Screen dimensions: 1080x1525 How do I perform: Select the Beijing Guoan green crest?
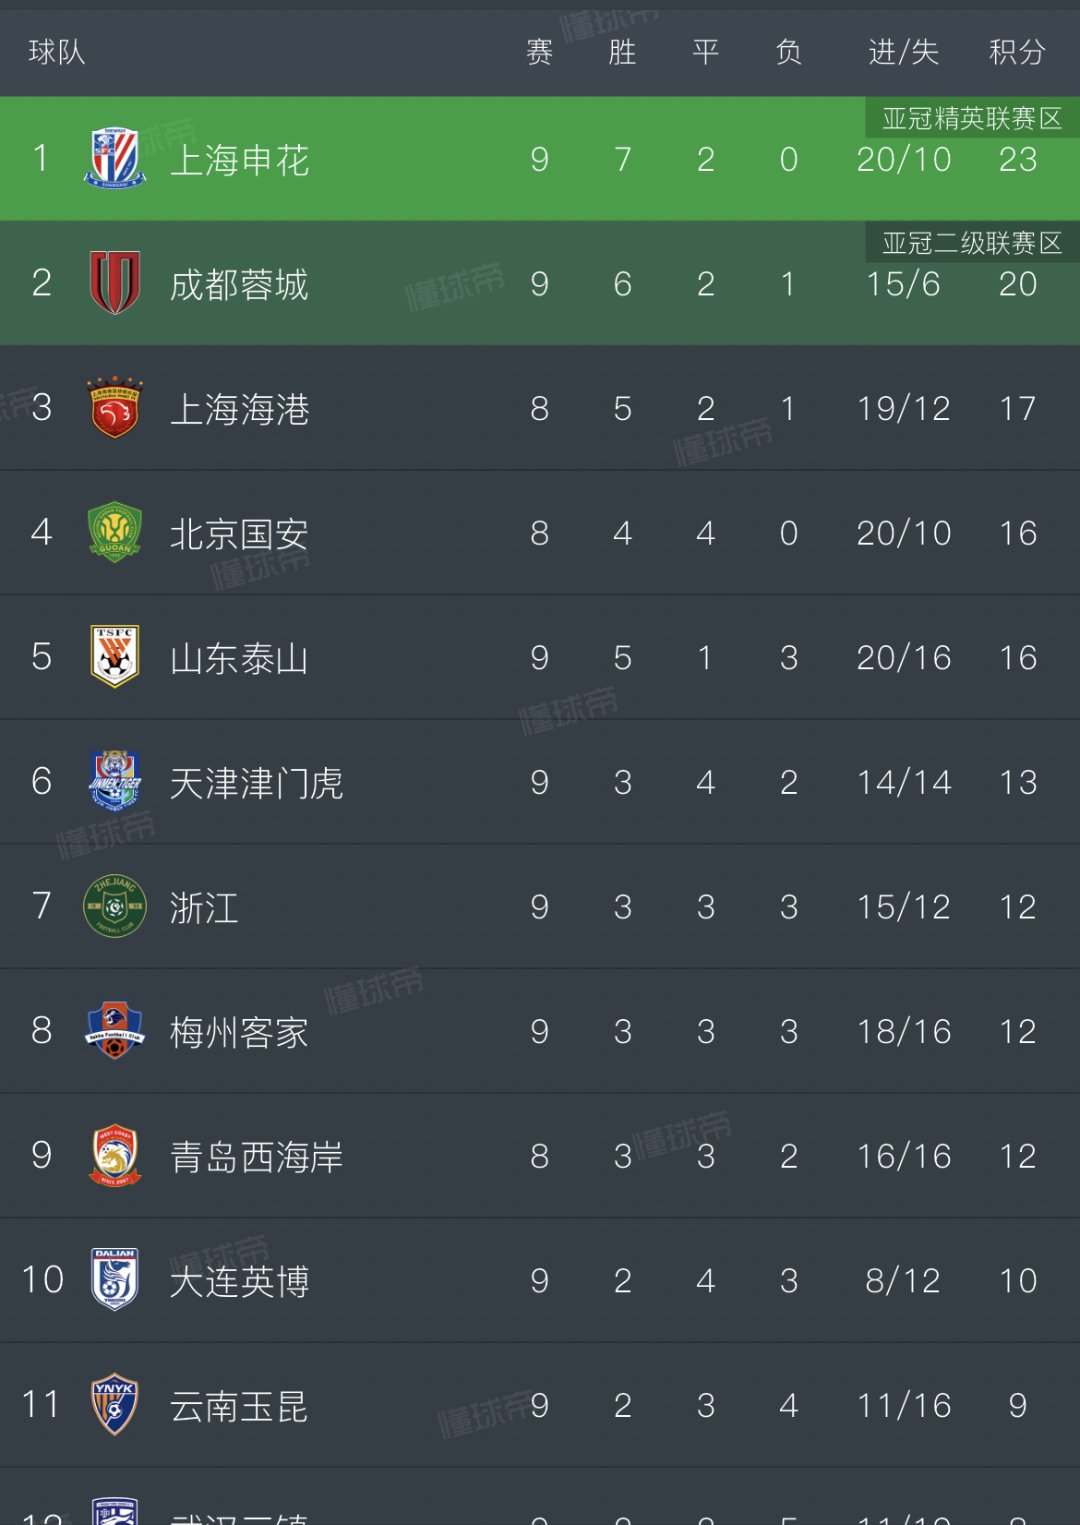coord(113,534)
